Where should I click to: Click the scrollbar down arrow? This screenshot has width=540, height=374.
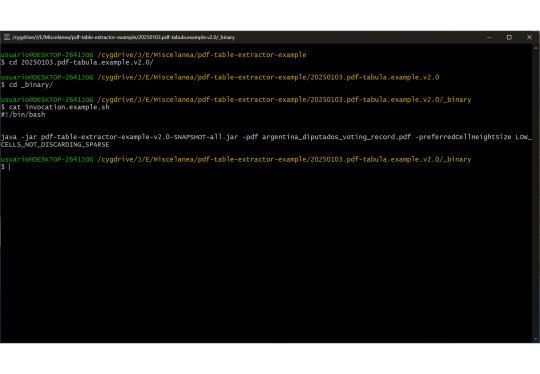click(536, 339)
